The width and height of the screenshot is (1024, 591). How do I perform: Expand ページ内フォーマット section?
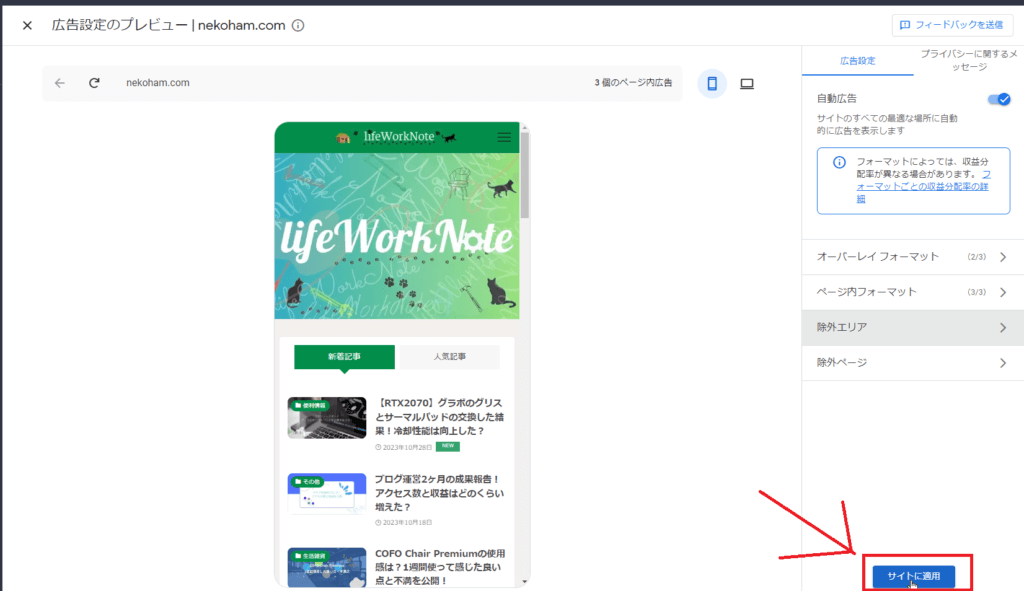(x=912, y=292)
